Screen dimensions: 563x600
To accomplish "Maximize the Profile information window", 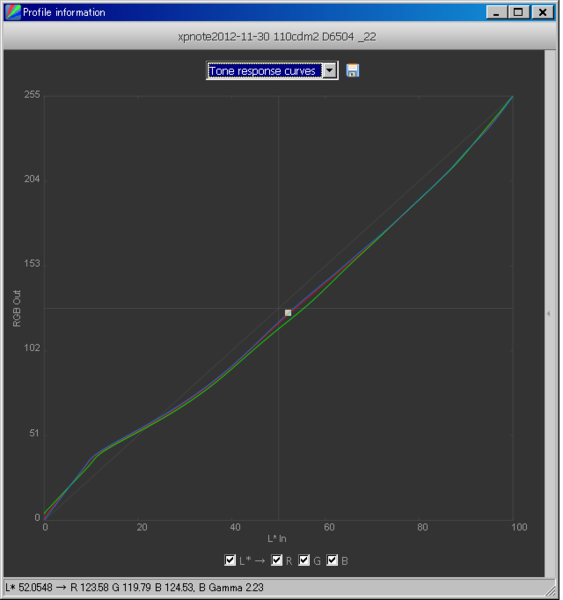I will click(x=520, y=12).
